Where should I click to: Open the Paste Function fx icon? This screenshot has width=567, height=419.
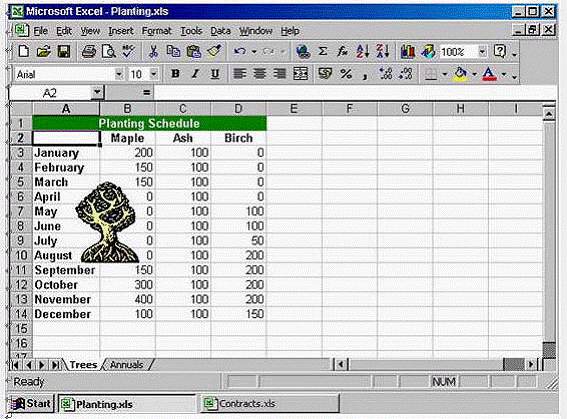tap(342, 52)
